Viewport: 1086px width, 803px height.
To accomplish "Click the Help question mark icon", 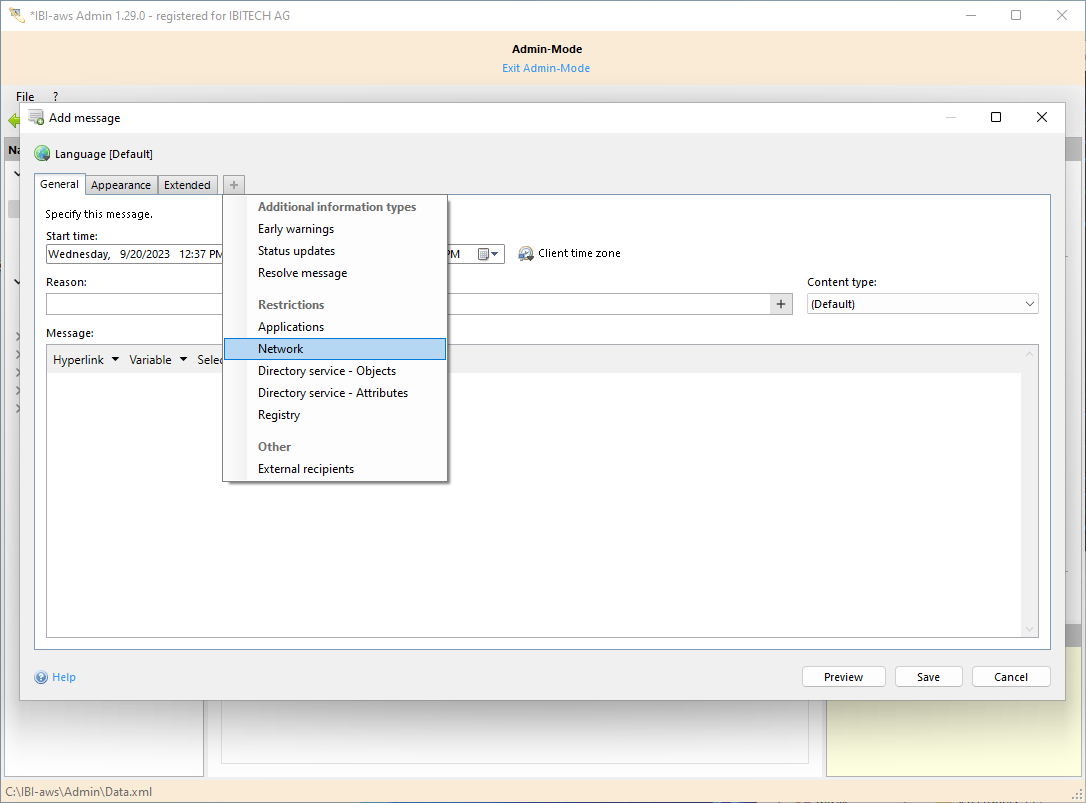I will [41, 677].
